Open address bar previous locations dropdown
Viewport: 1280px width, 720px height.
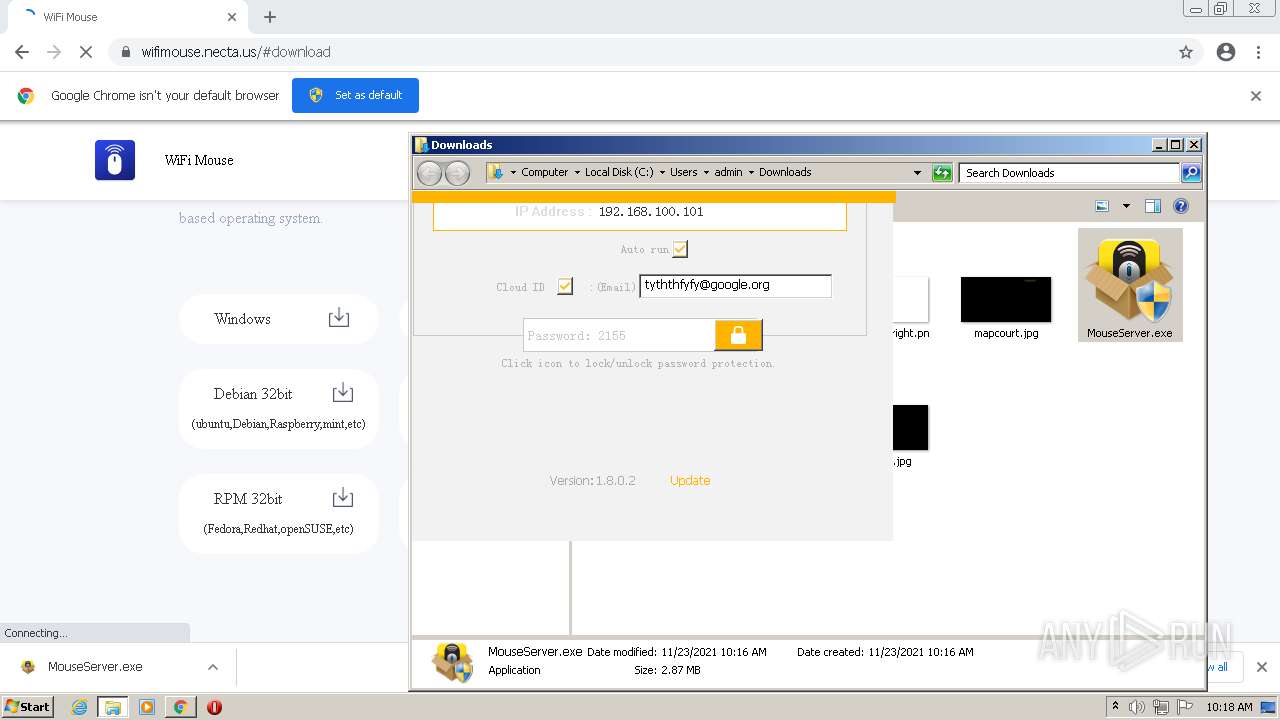[x=917, y=173]
